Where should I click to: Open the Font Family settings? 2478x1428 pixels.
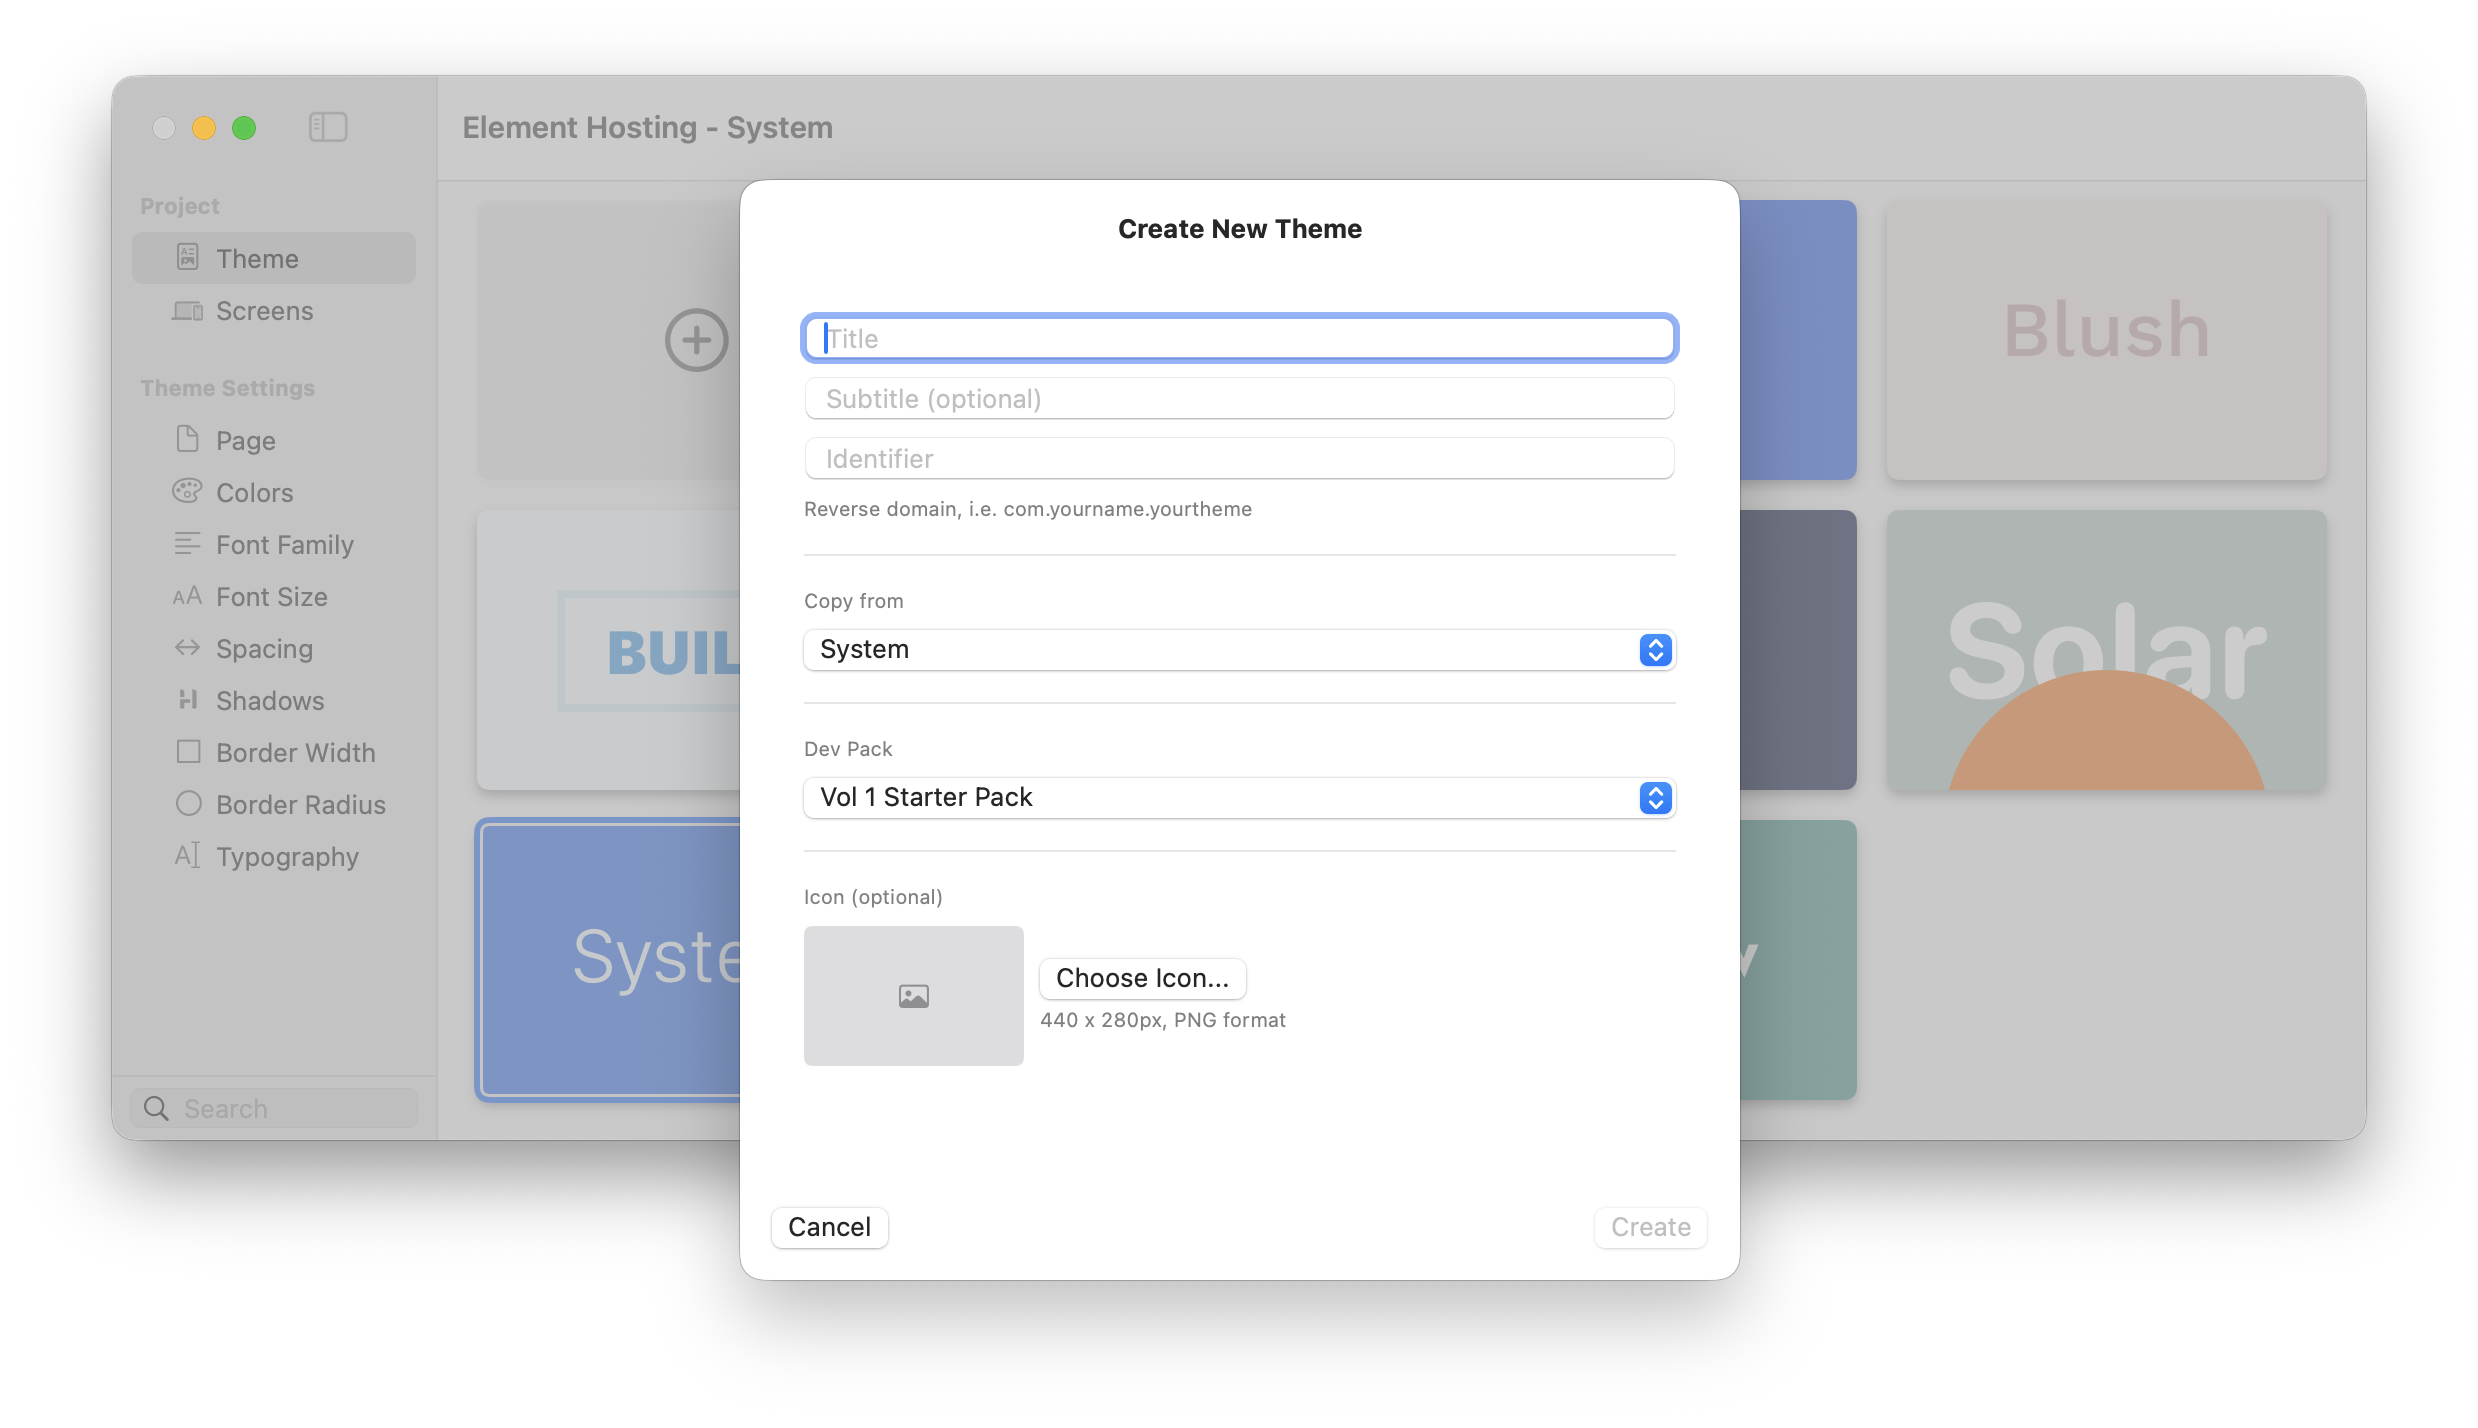[x=284, y=545]
